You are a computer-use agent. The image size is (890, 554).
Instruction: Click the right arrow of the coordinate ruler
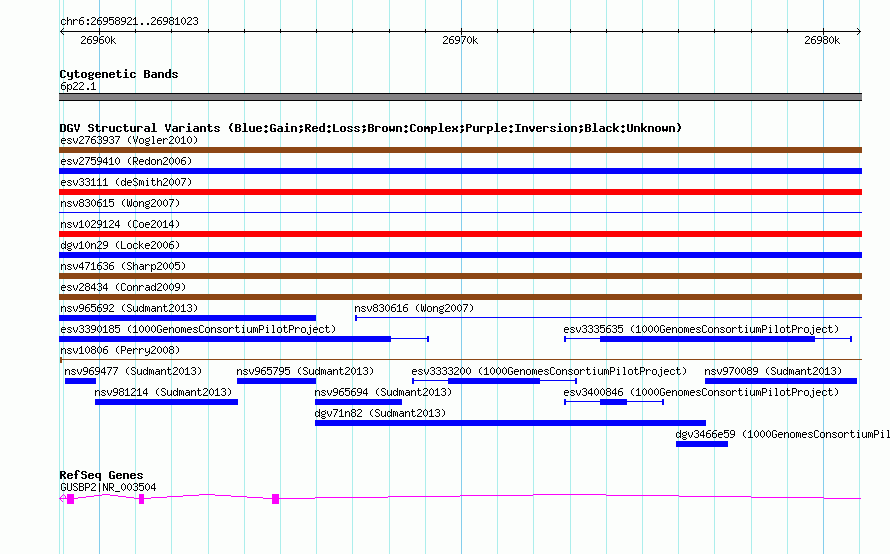click(859, 32)
